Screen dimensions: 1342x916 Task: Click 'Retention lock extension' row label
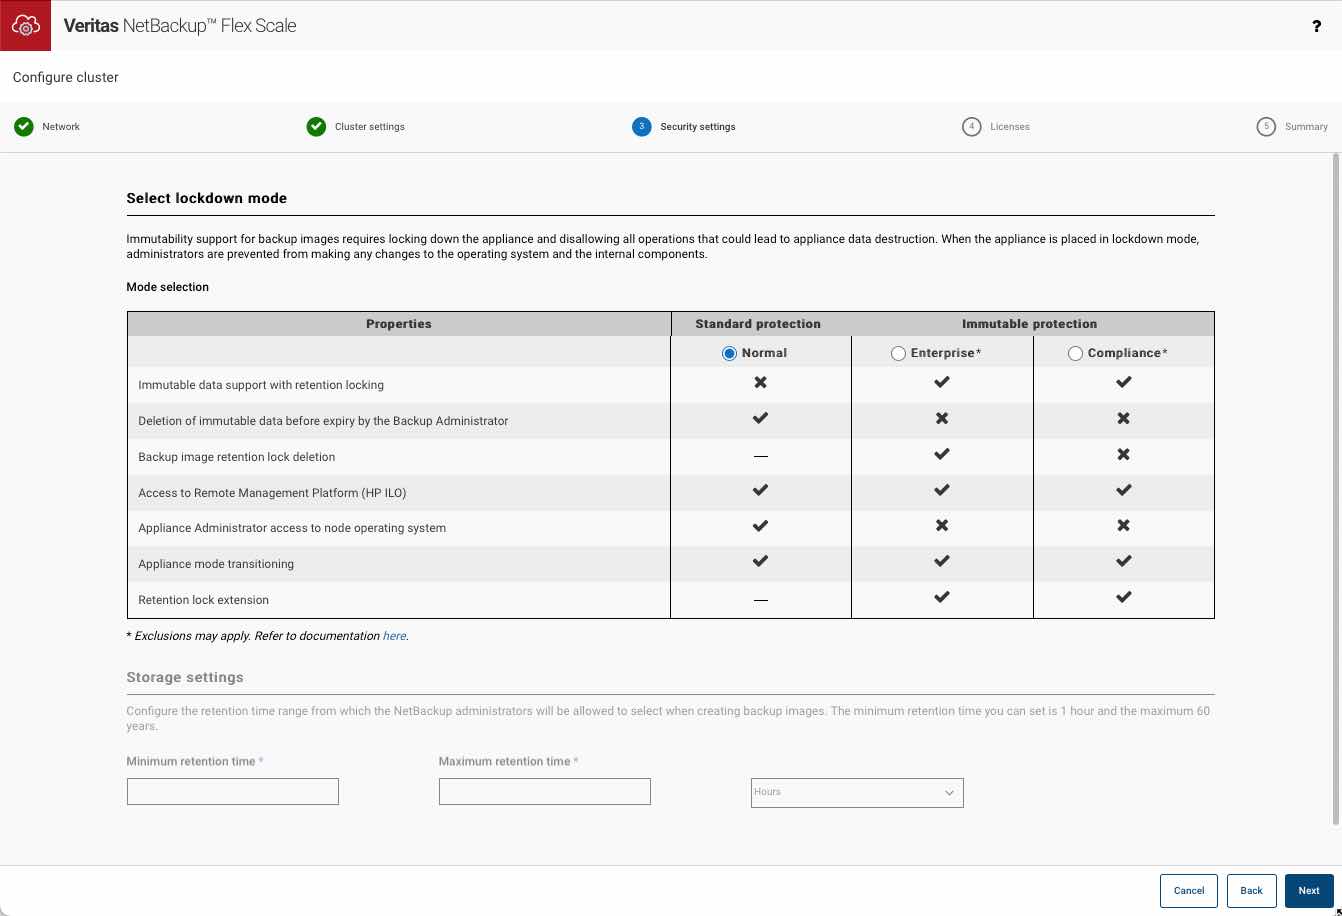coord(204,600)
